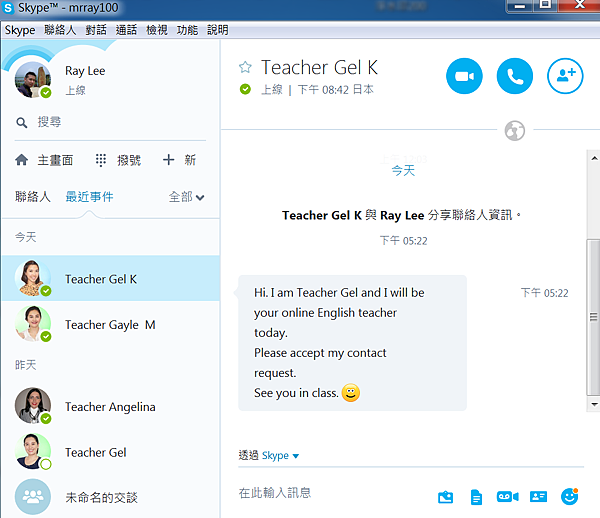Click the chat scrollbar down arrow
This screenshot has height=518, width=600.
click(594, 404)
